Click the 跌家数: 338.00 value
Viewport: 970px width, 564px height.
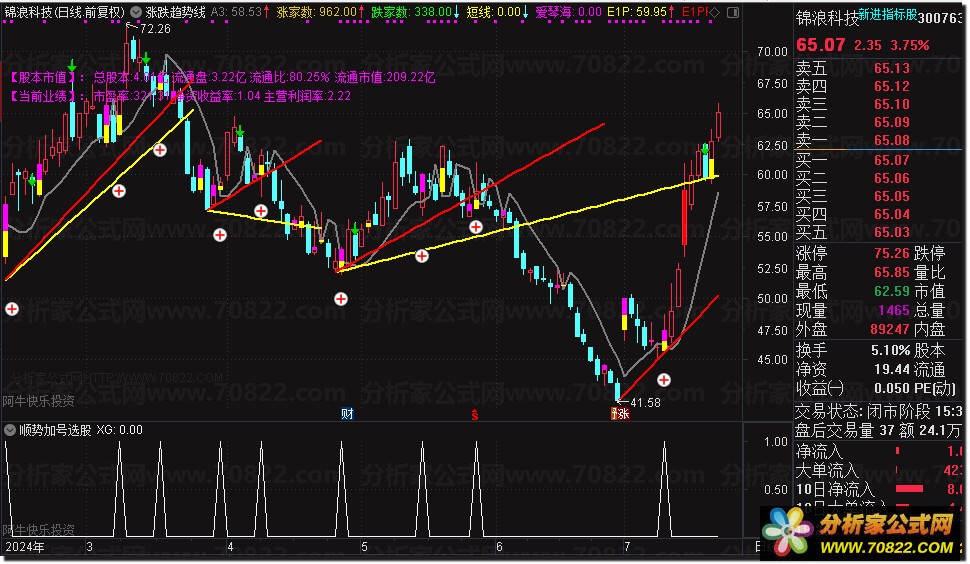tap(415, 12)
